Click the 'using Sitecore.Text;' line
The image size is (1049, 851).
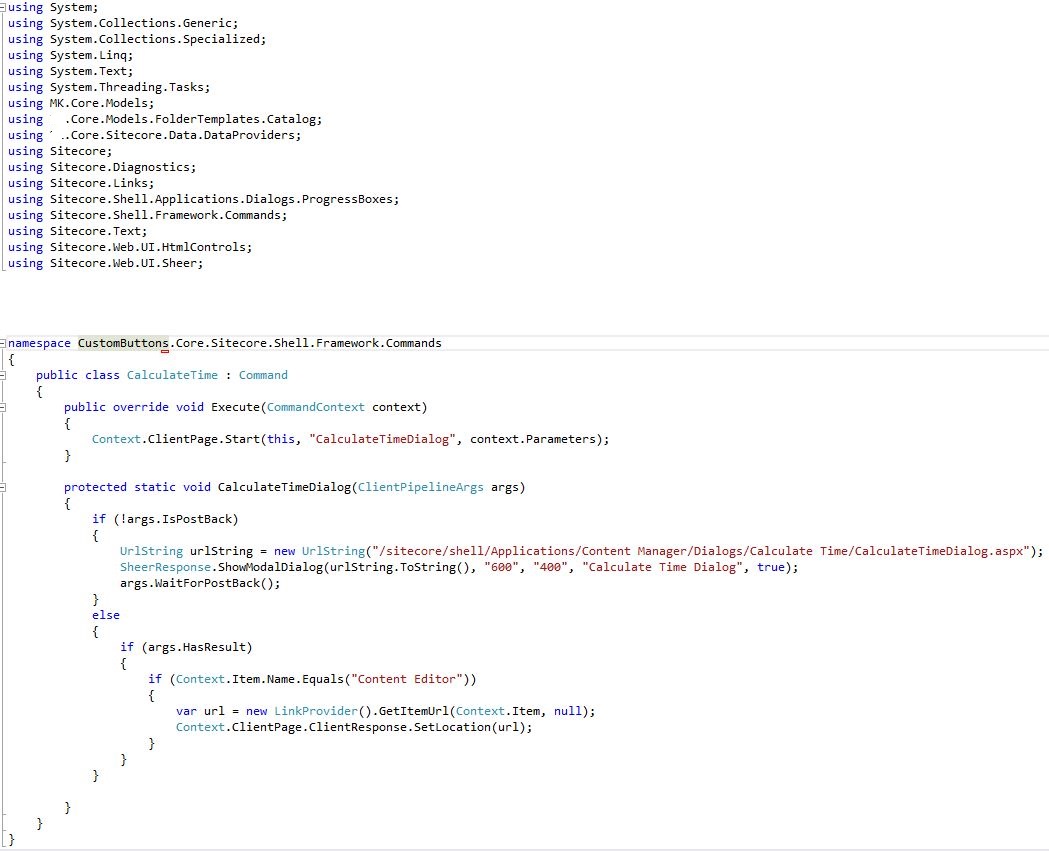(x=77, y=231)
